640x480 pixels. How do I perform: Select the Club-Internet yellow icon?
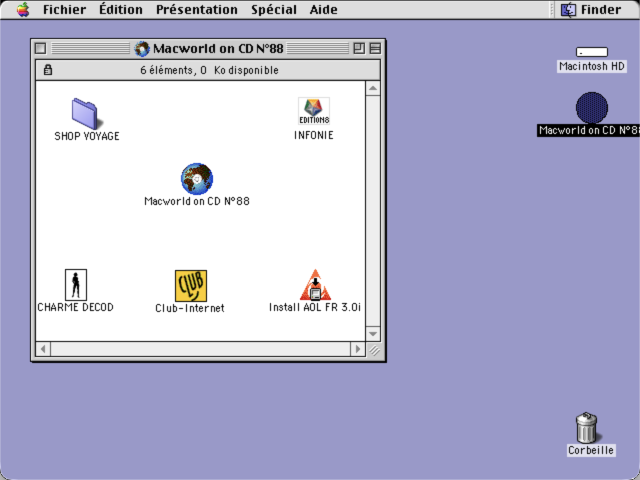[x=191, y=286]
